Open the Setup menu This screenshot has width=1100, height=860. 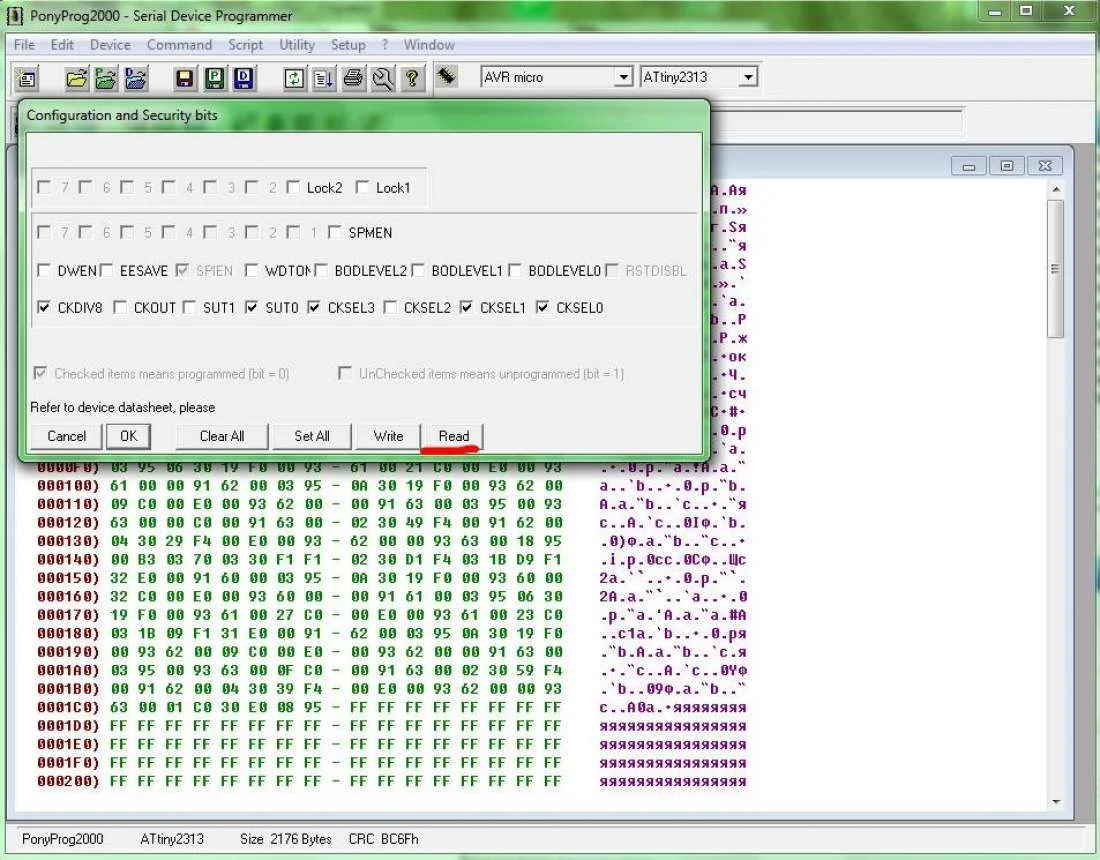point(348,45)
